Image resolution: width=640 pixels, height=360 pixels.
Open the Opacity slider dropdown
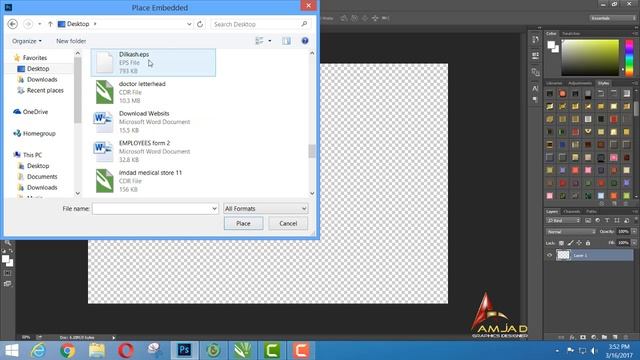(x=634, y=231)
